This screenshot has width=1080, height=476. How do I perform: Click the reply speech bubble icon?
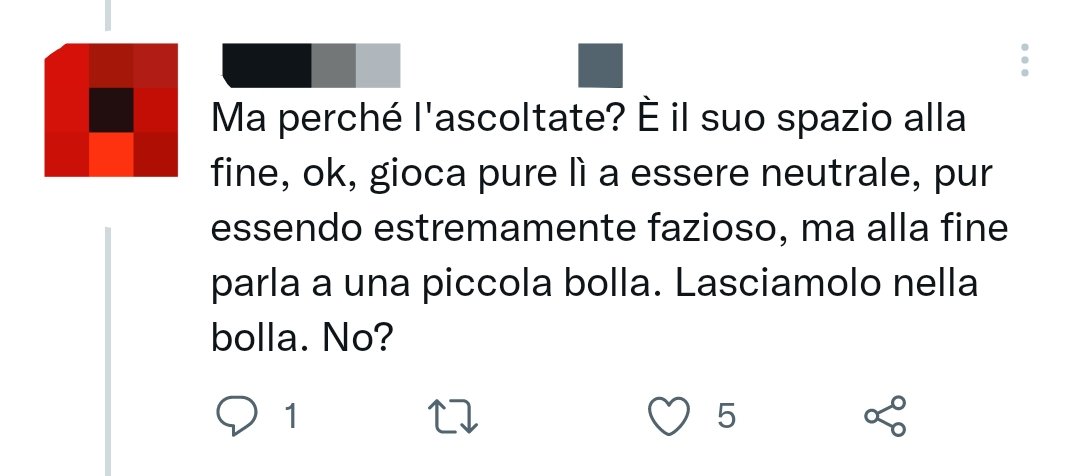pos(236,415)
